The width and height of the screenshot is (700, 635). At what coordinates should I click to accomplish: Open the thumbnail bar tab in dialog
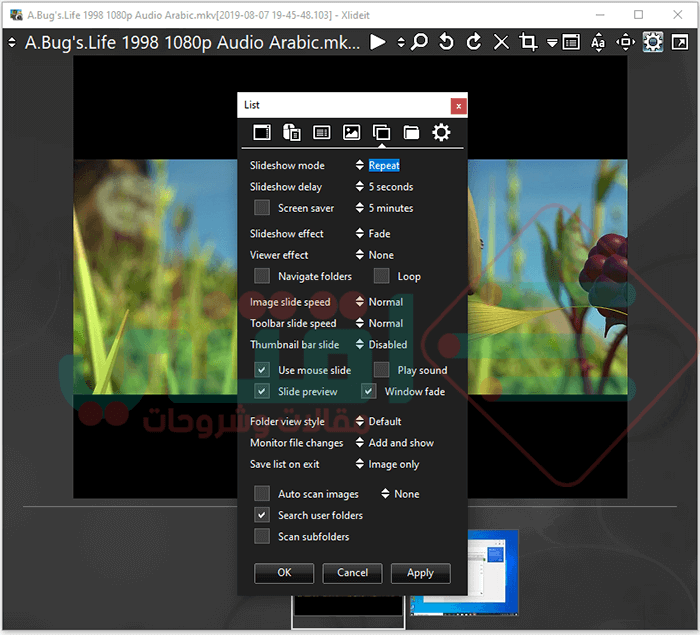[321, 133]
